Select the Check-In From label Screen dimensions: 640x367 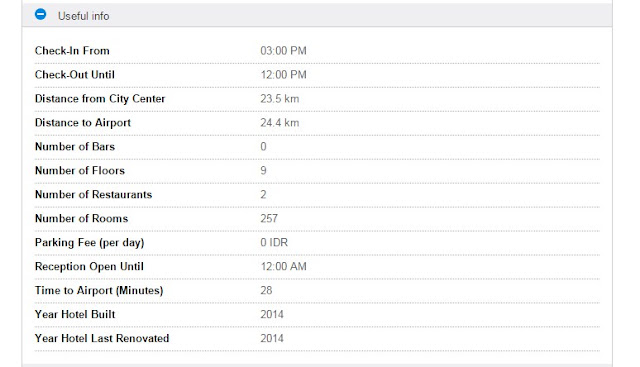click(x=72, y=51)
